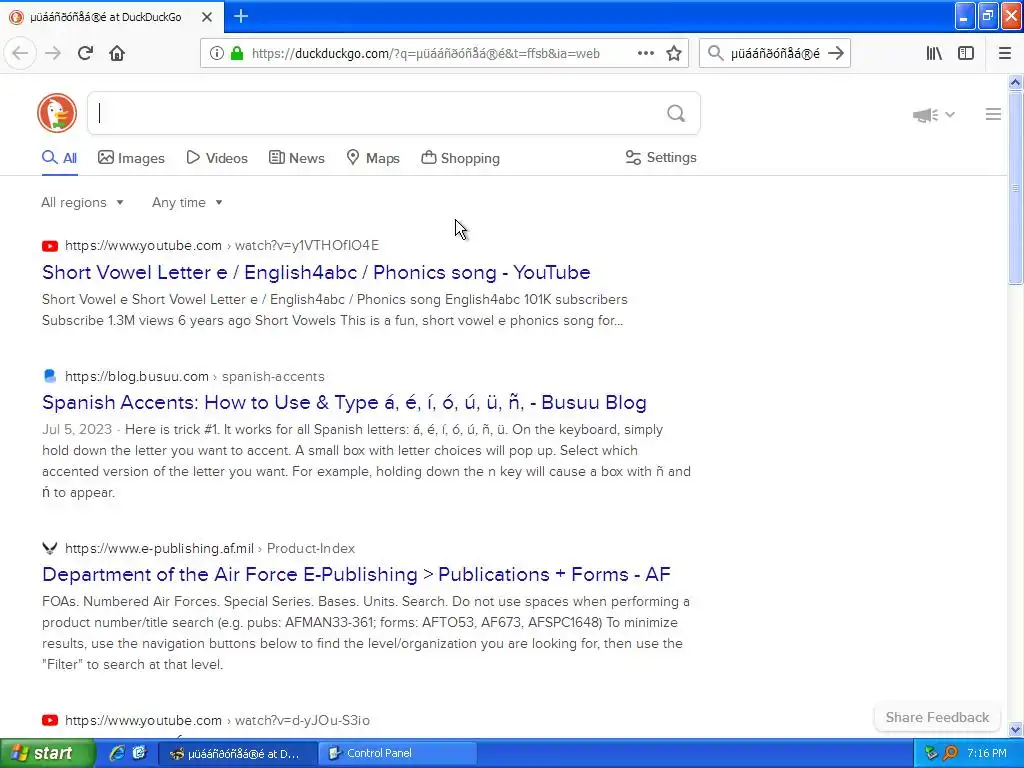Viewport: 1024px width, 768px height.
Task: Close the DuckDuckGo tab
Action: (207, 17)
